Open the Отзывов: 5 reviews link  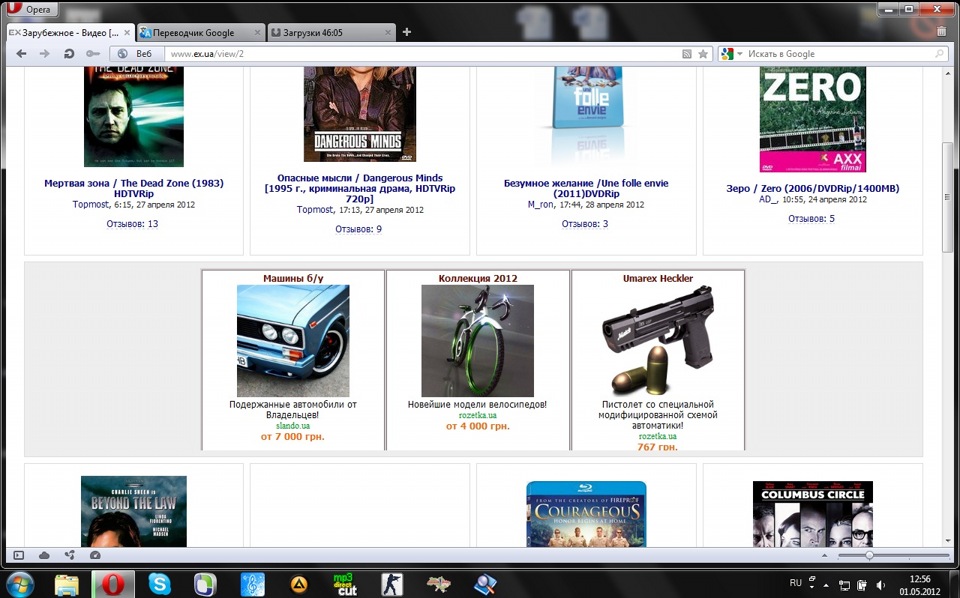pos(811,219)
